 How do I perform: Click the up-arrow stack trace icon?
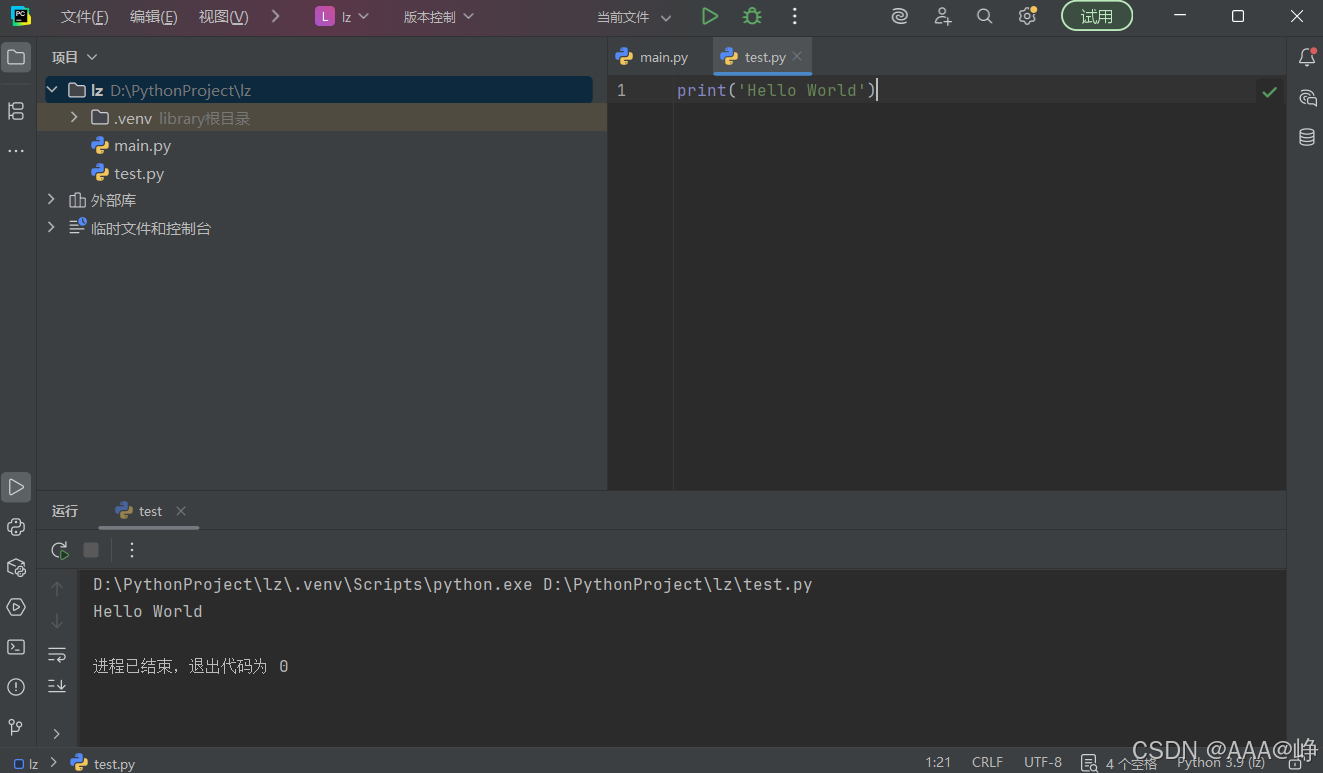point(57,589)
